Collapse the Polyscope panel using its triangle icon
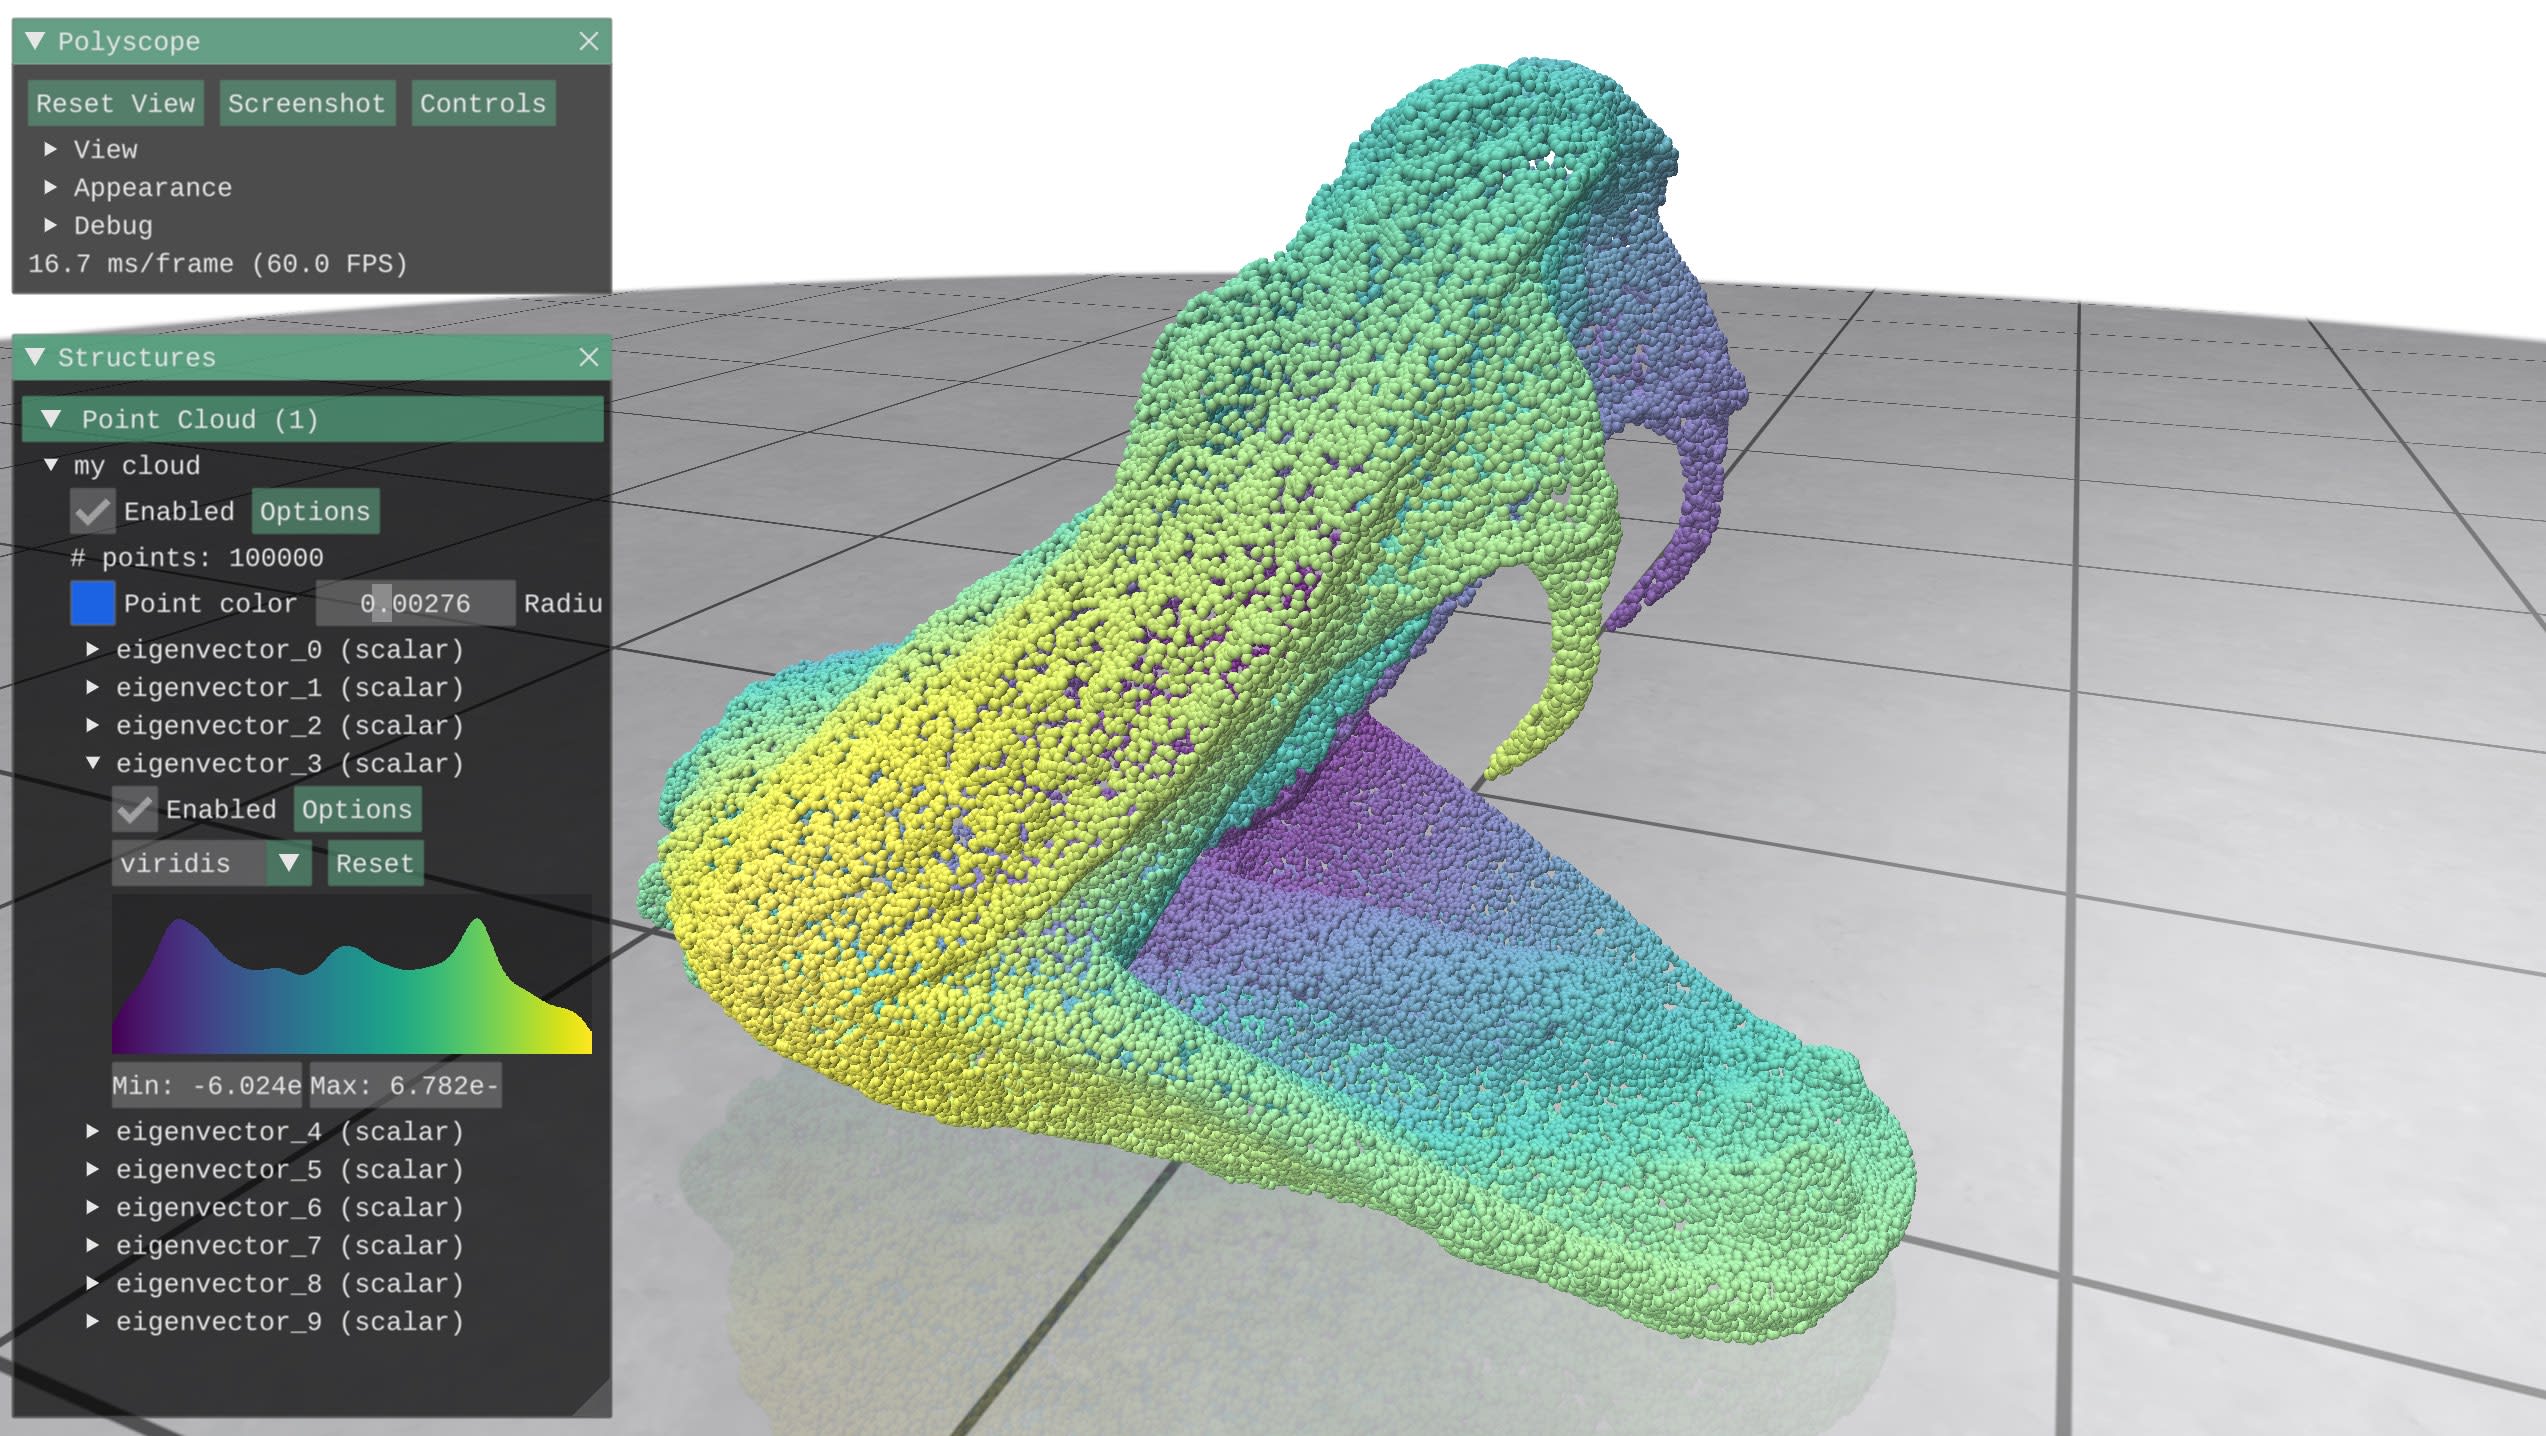The width and height of the screenshot is (2546, 1436). 33,41
